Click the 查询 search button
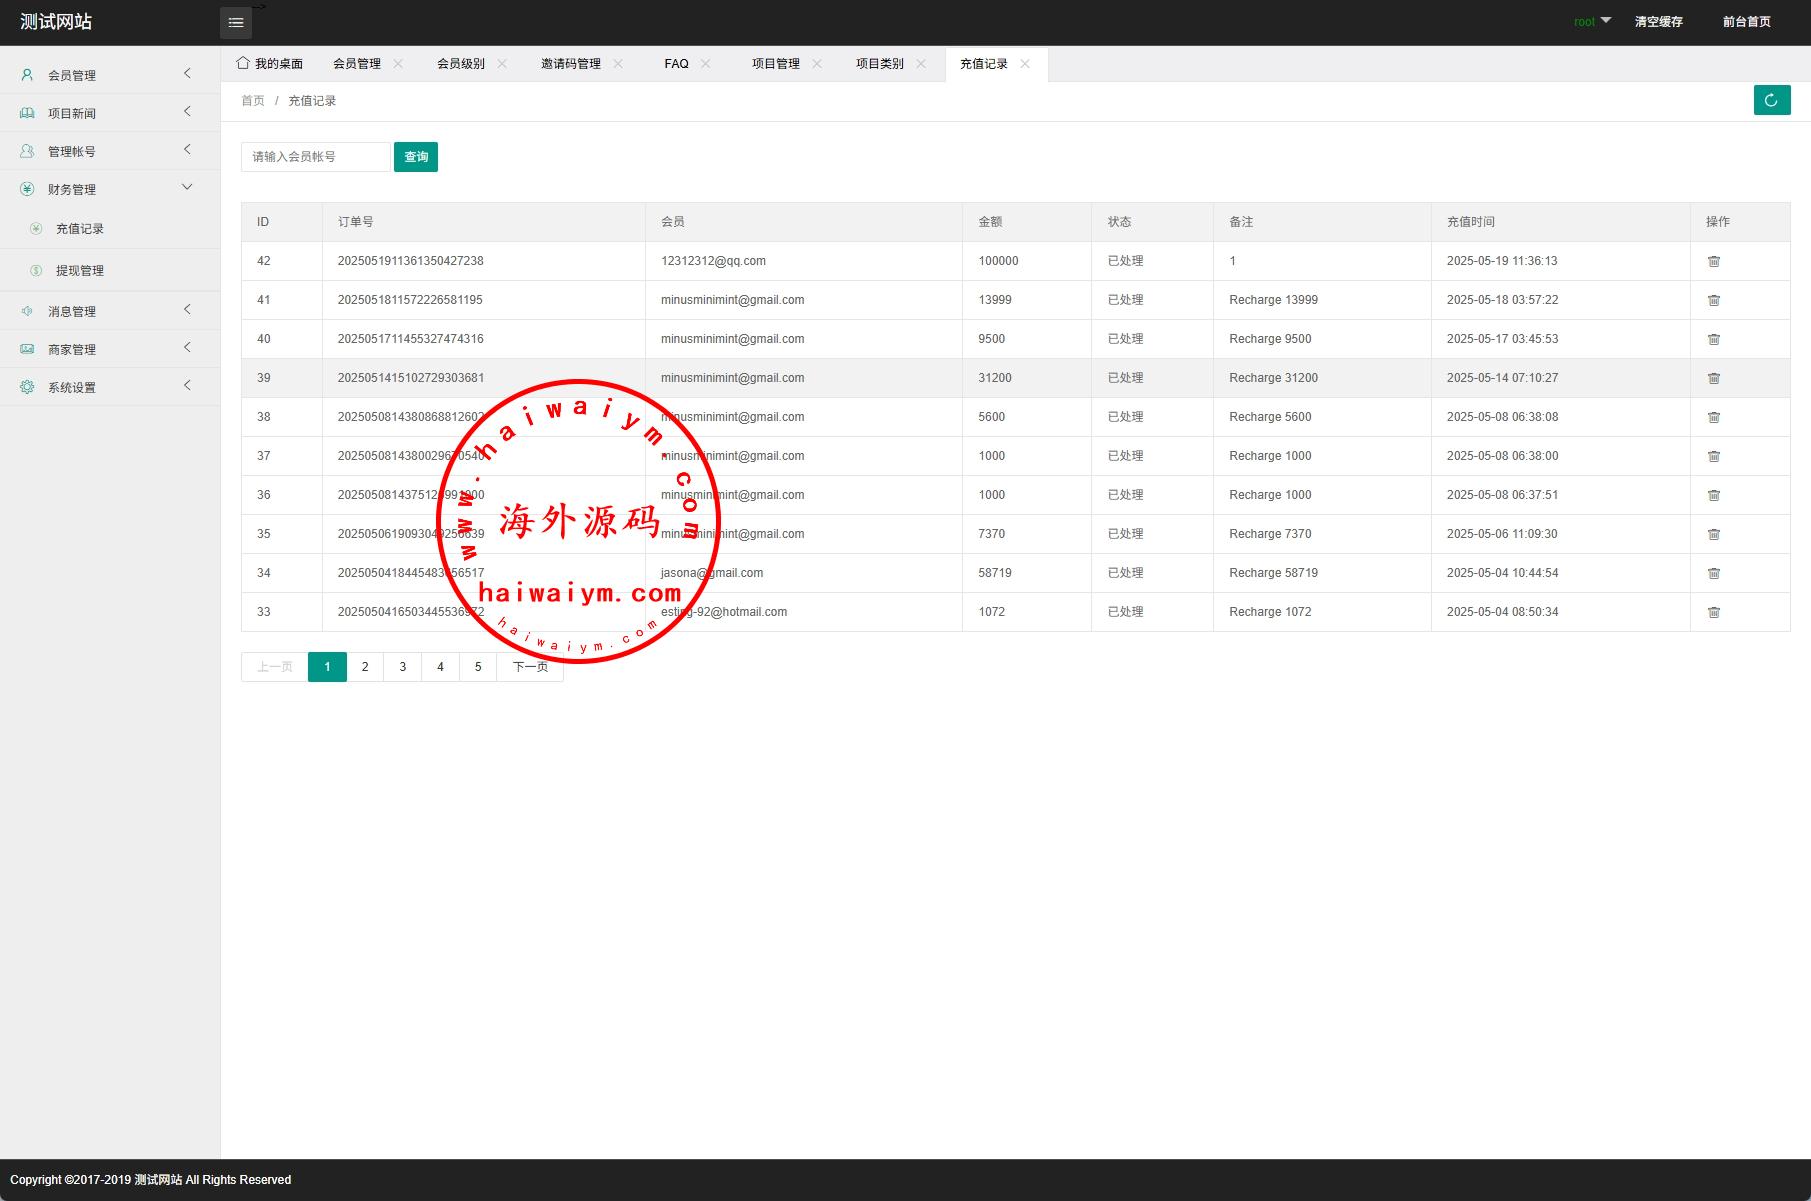Screen dimensions: 1811x1201 [416, 157]
